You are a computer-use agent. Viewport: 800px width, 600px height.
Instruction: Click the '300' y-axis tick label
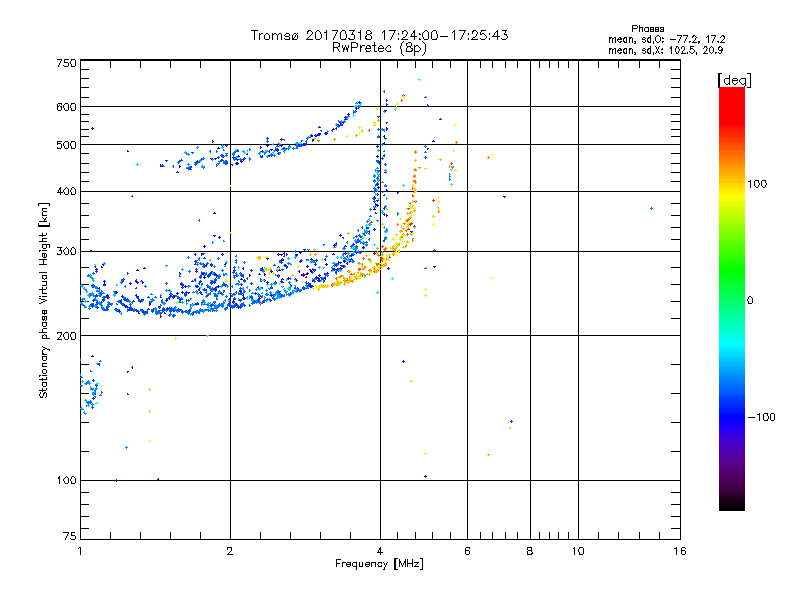(x=66, y=252)
